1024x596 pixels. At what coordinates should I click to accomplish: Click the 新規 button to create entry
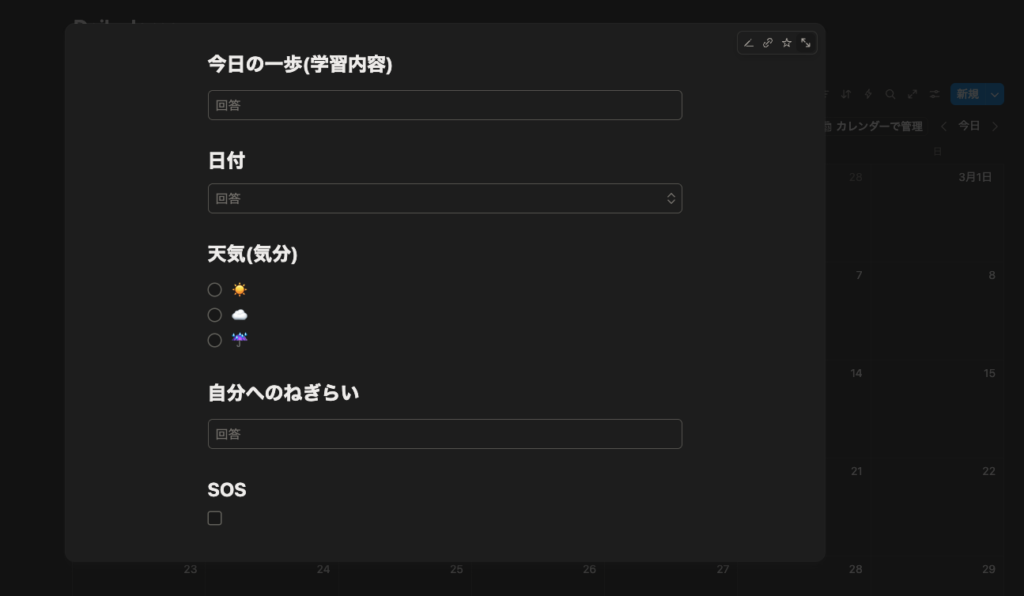point(968,94)
